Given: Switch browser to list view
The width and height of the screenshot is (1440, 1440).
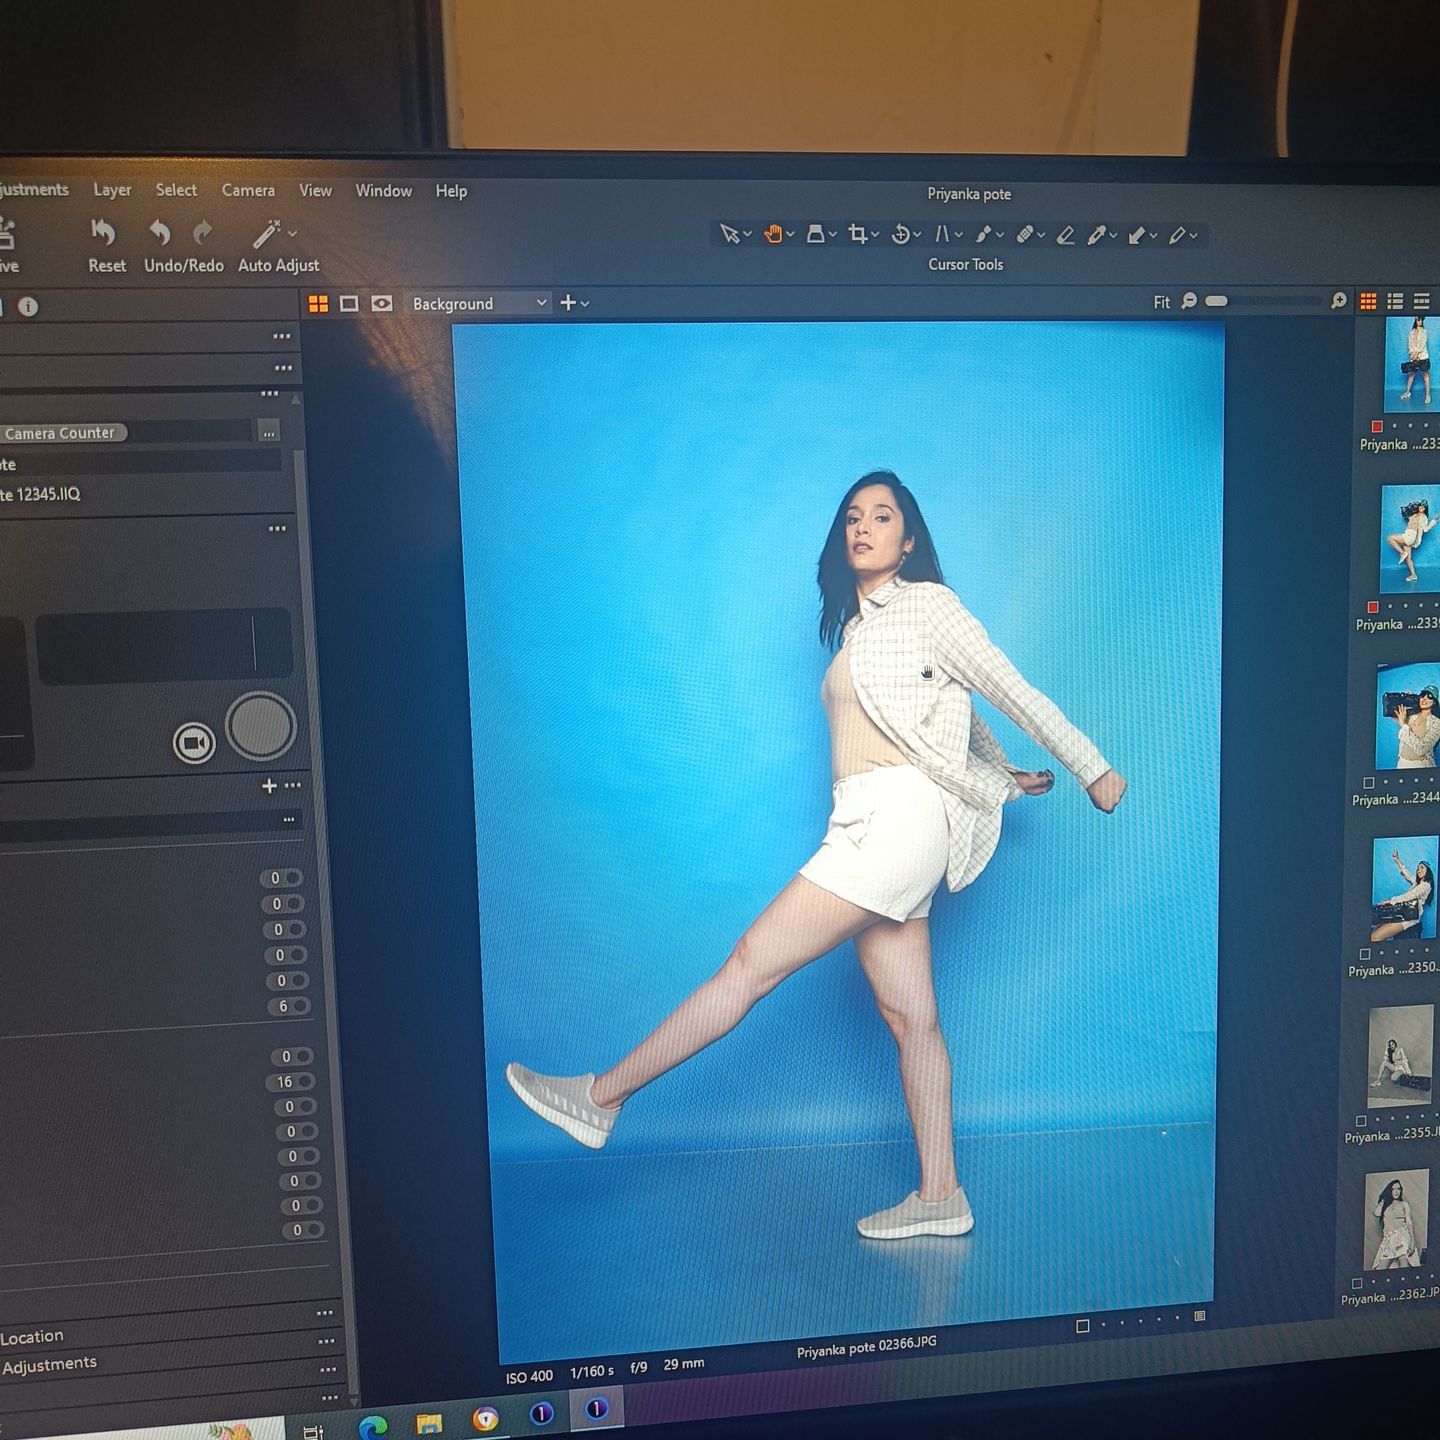Looking at the screenshot, I should 1395,301.
